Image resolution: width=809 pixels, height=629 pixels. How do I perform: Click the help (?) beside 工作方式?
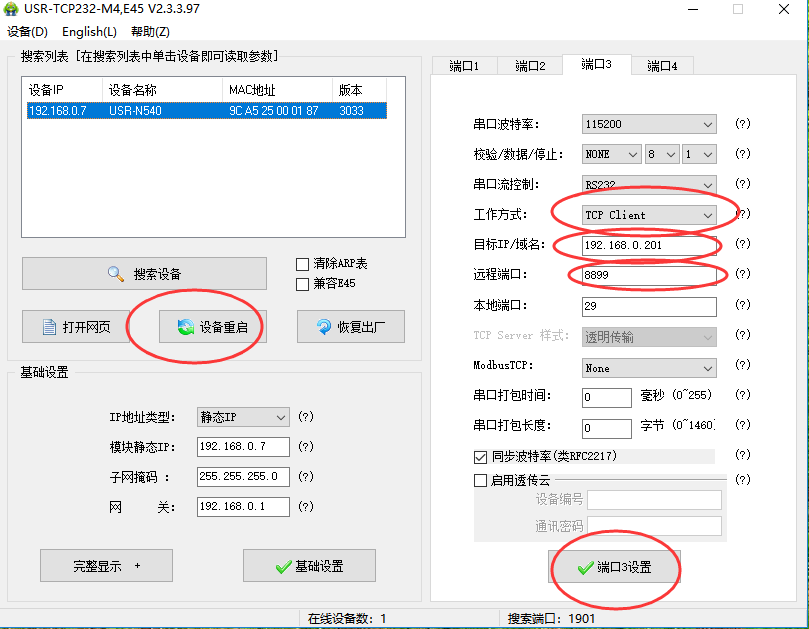742,214
